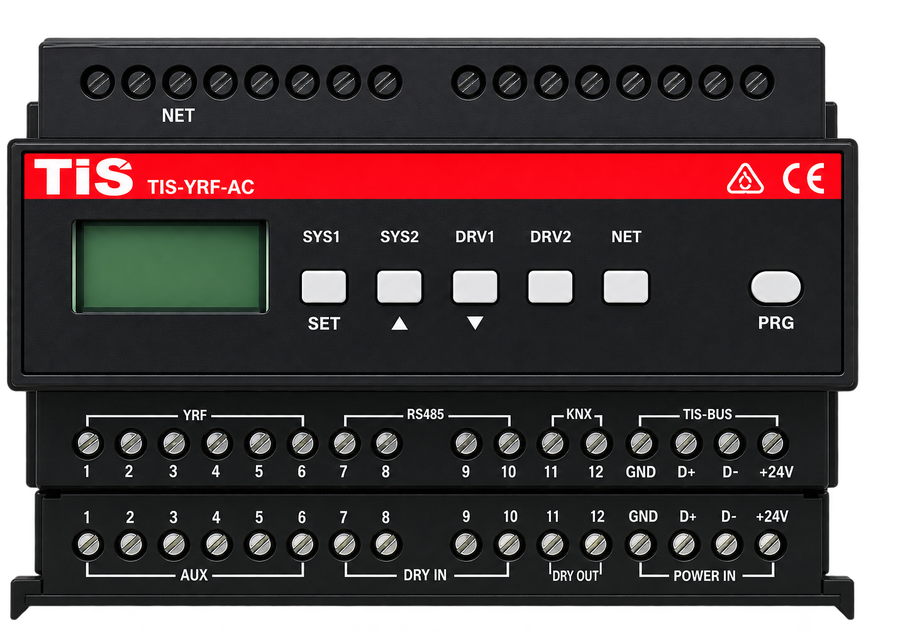
Task: Select YRF screw terminal 6
Action: point(302,443)
